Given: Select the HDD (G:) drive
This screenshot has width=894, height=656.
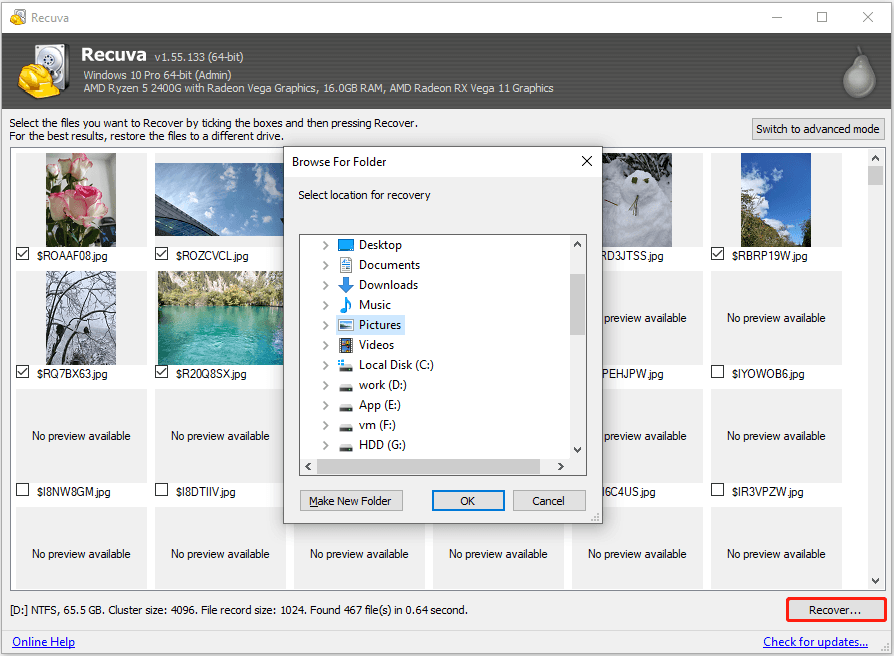Looking at the screenshot, I should tap(382, 445).
